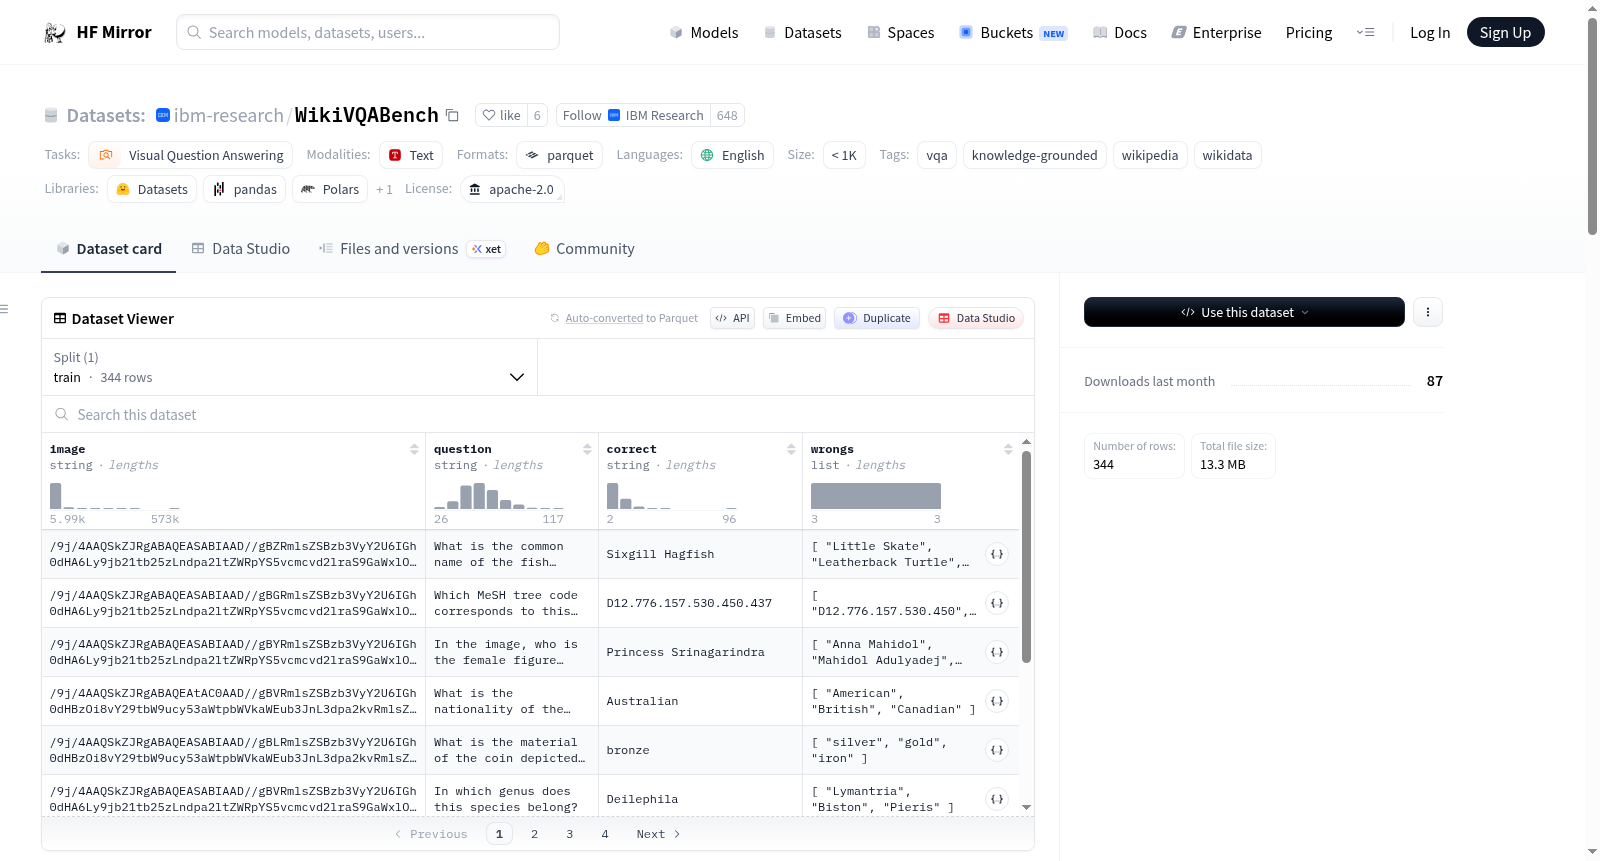Switch to the Files and versions tab
This screenshot has width=1600, height=861.
(x=412, y=249)
